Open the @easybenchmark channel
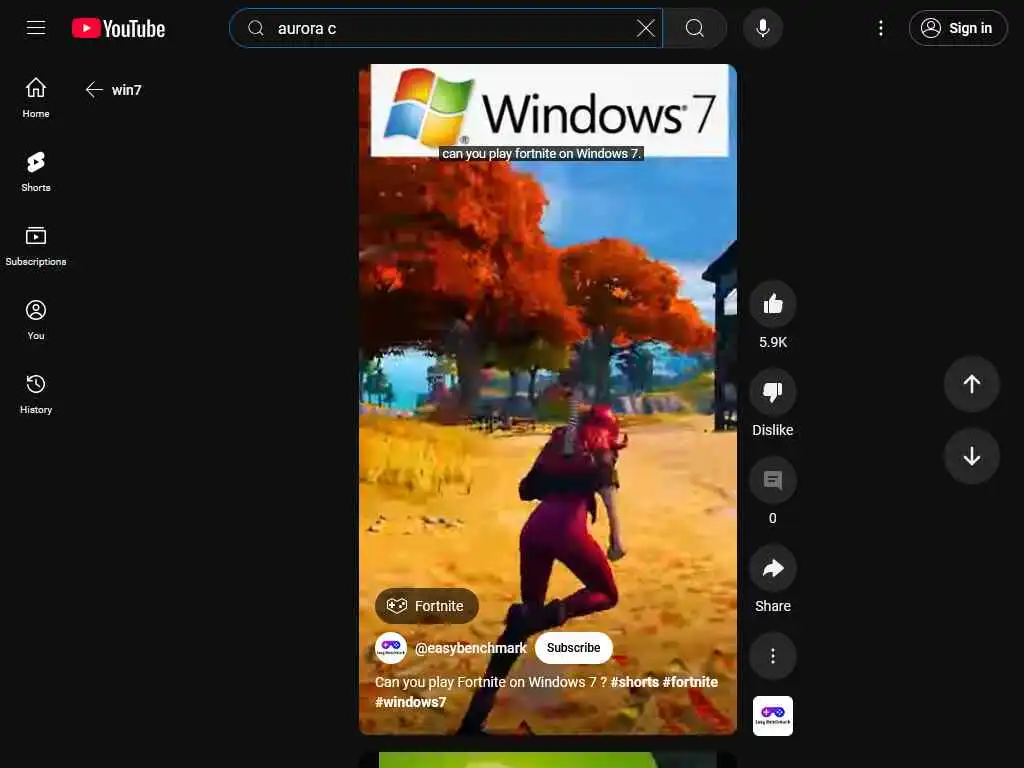Image resolution: width=1024 pixels, height=768 pixels. pyautogui.click(x=470, y=648)
